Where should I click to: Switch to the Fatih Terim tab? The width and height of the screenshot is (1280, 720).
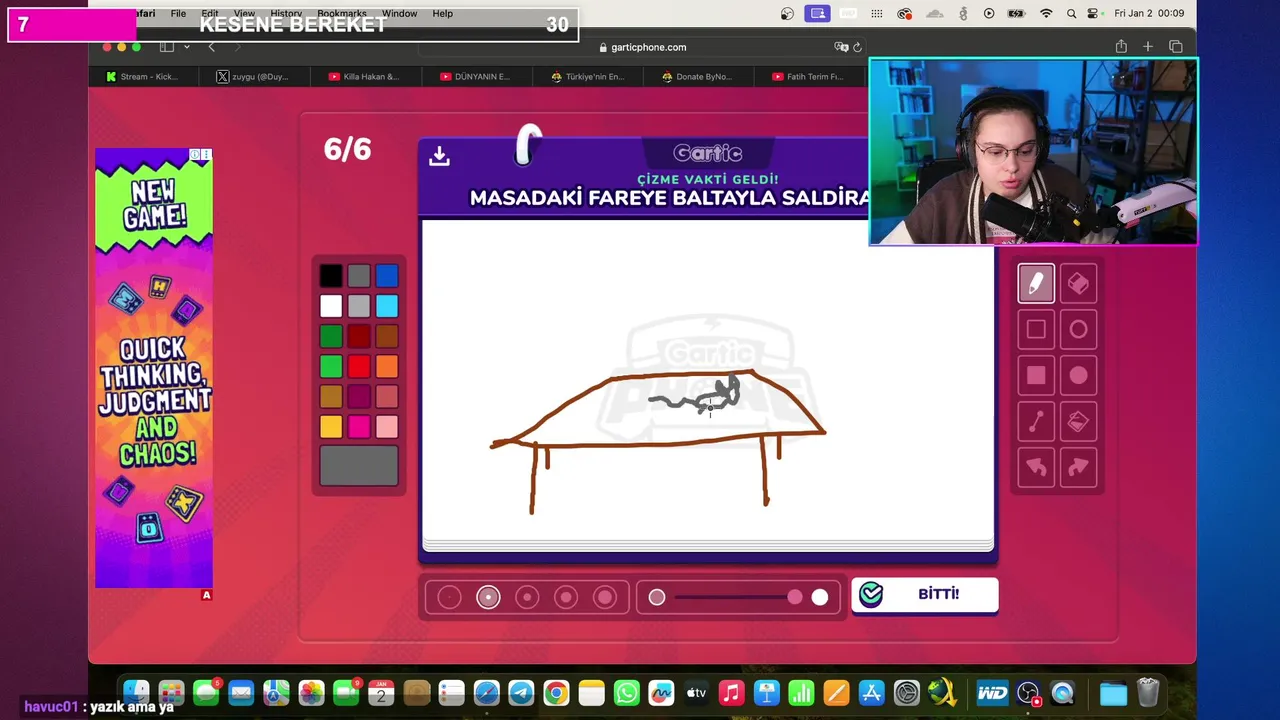tap(807, 76)
